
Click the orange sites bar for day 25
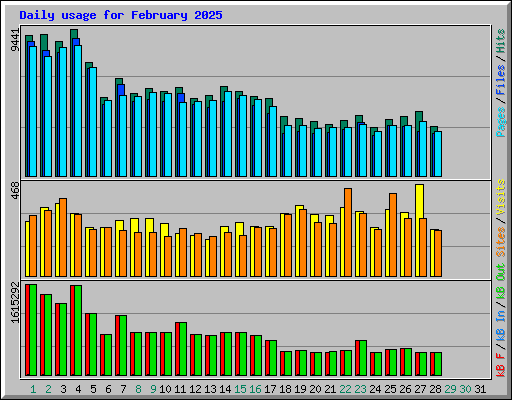pyautogui.click(x=393, y=235)
